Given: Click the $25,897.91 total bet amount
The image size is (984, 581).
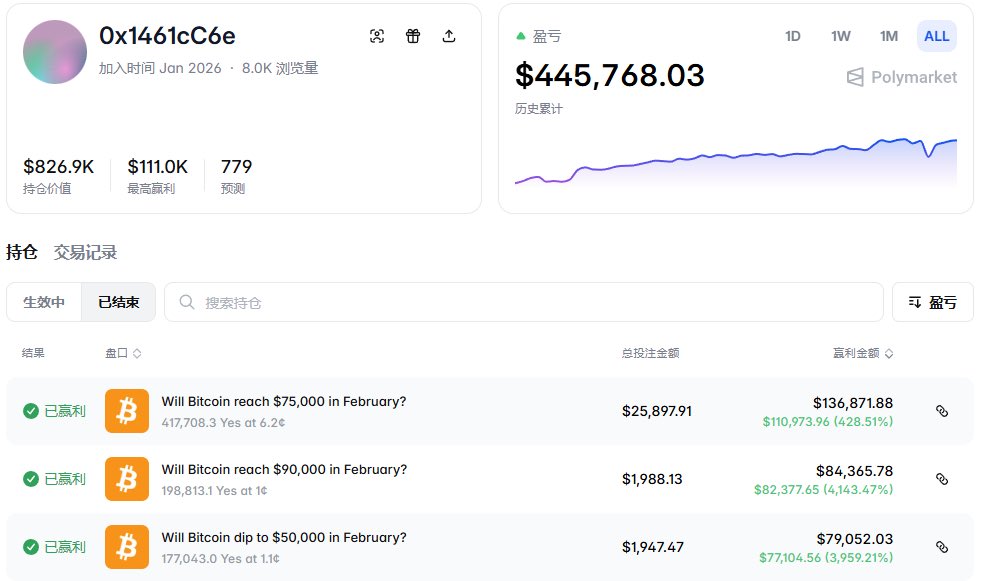Looking at the screenshot, I should point(656,411).
